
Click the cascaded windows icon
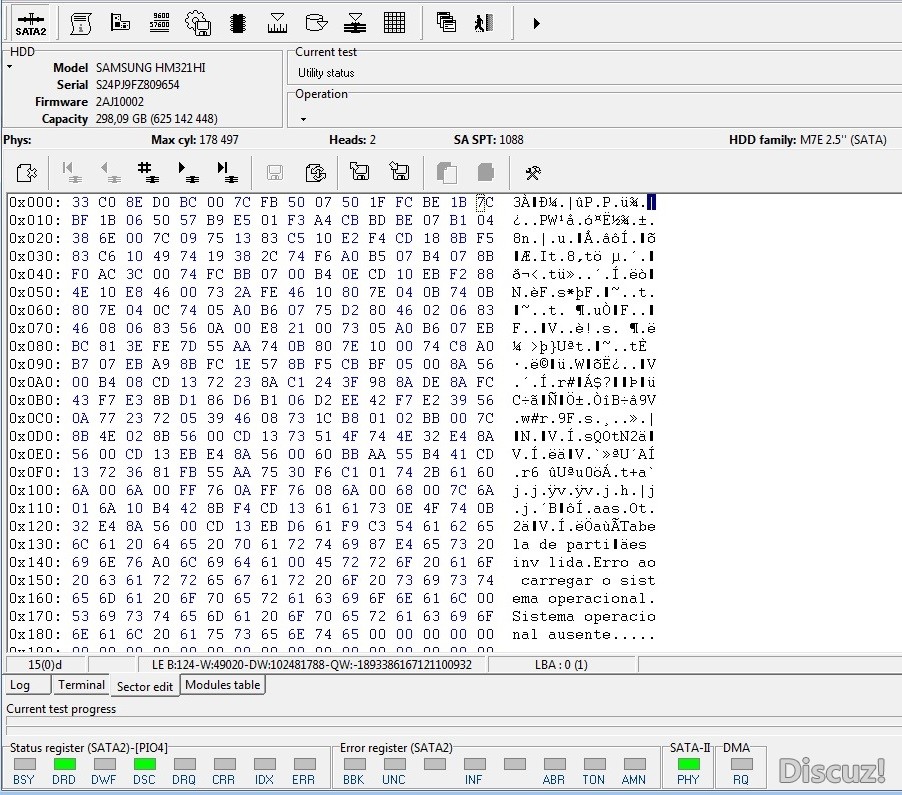(x=446, y=23)
